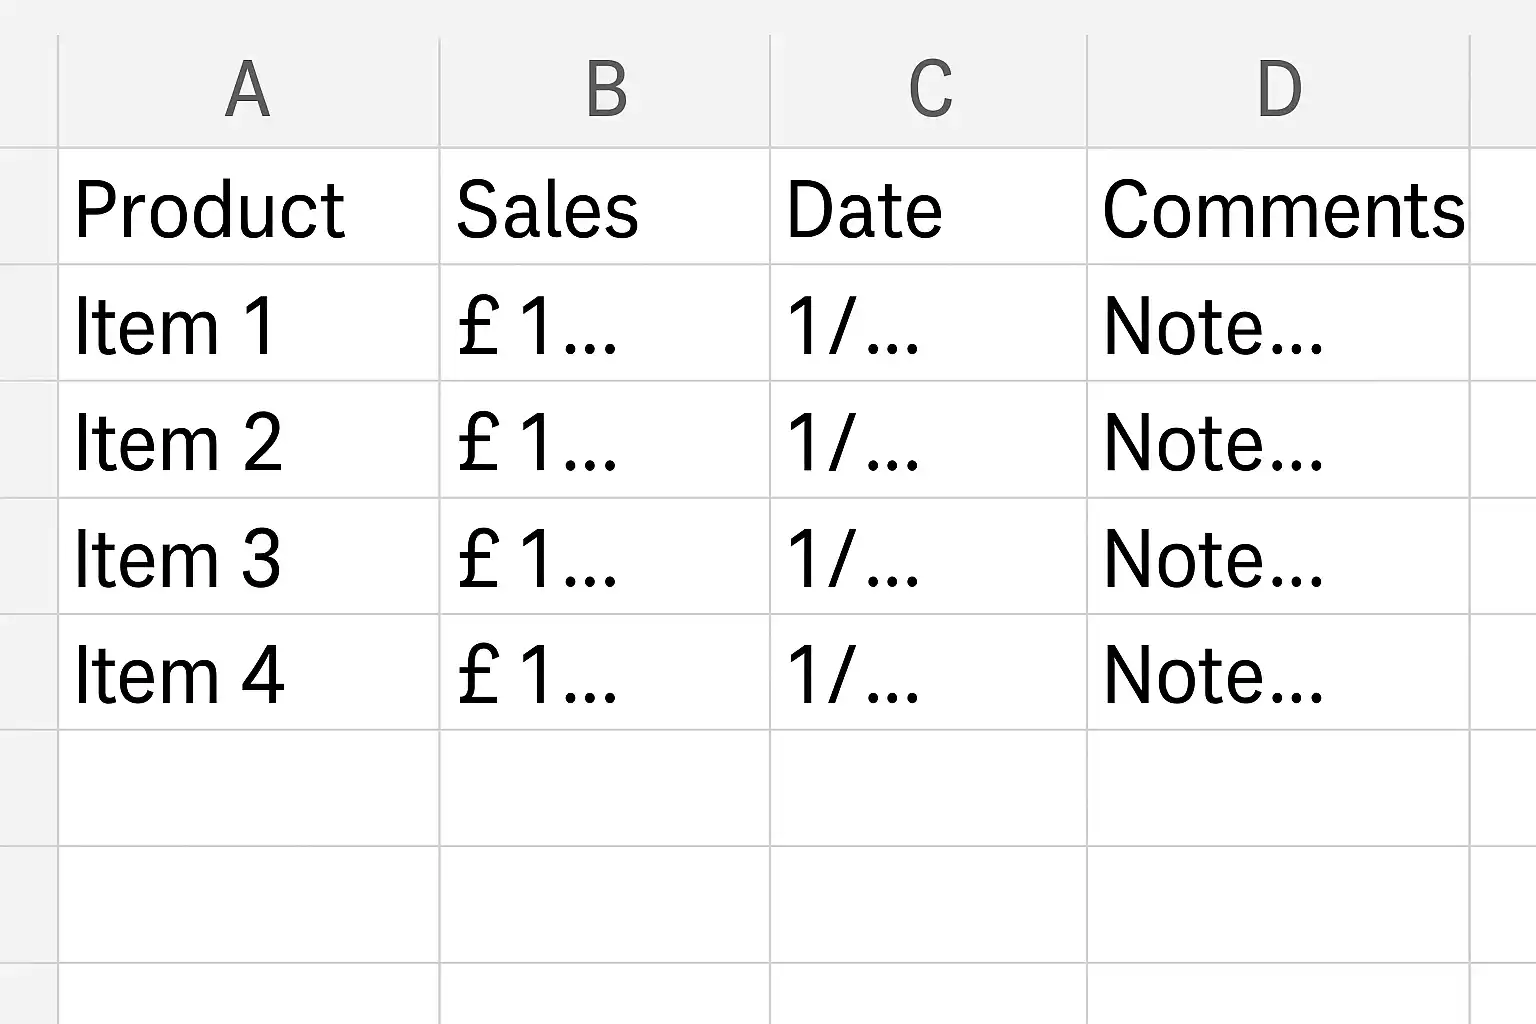Select column C header
This screenshot has height=1024, width=1536.
pos(928,91)
